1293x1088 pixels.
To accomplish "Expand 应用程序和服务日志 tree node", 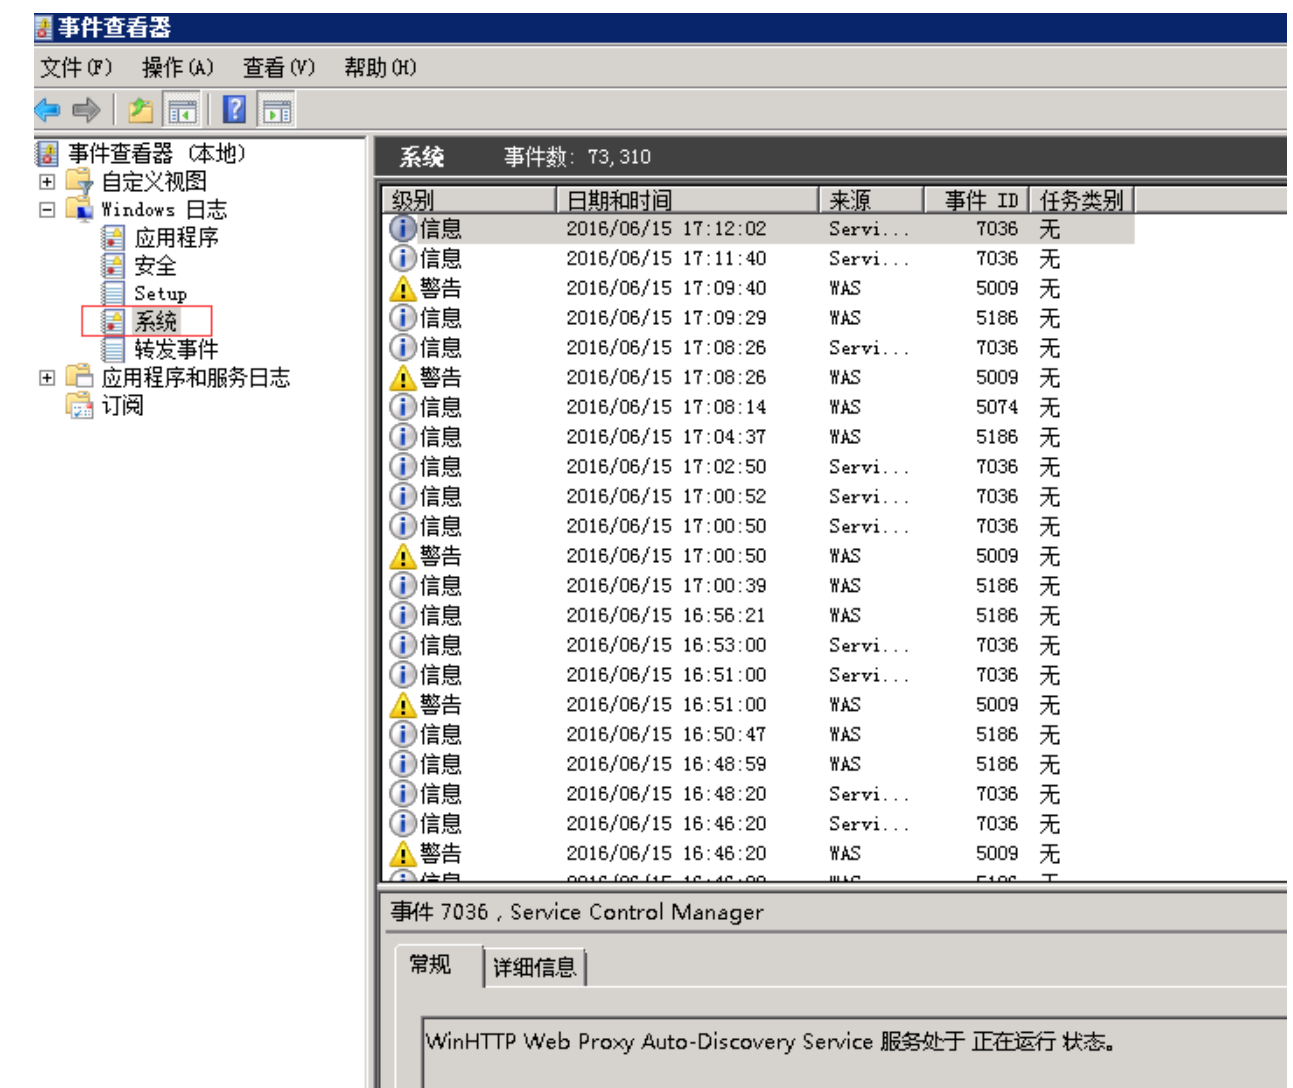I will (47, 378).
